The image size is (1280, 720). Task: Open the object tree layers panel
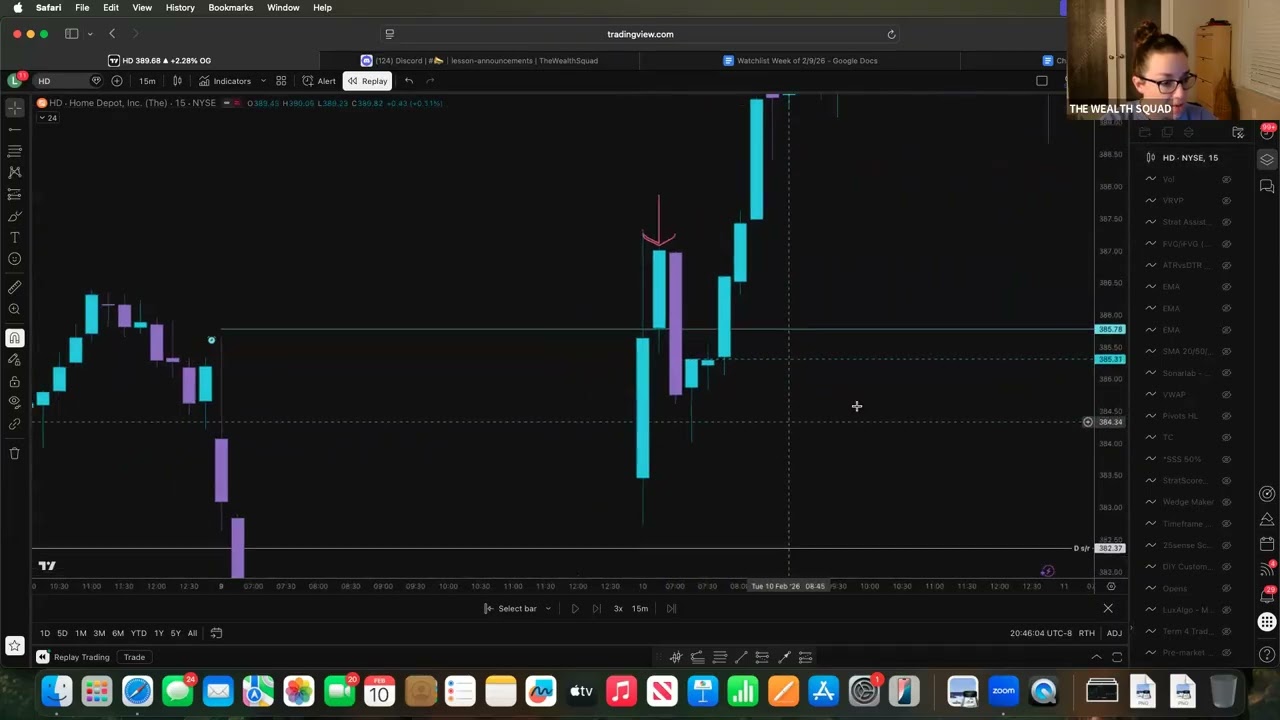(x=1267, y=160)
